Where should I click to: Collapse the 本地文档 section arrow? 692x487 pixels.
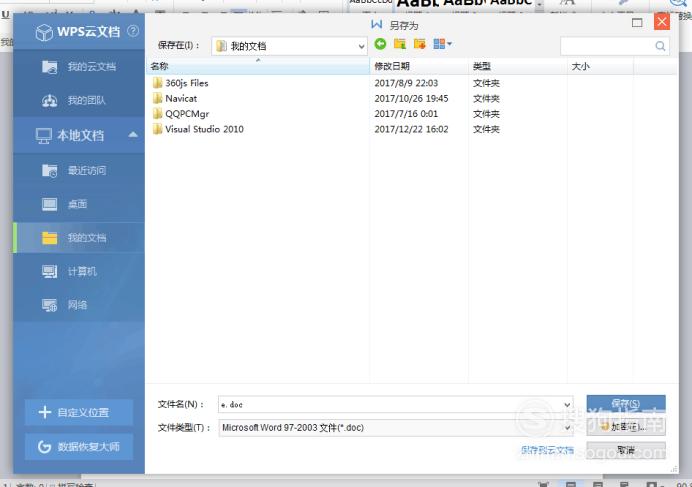[133, 135]
